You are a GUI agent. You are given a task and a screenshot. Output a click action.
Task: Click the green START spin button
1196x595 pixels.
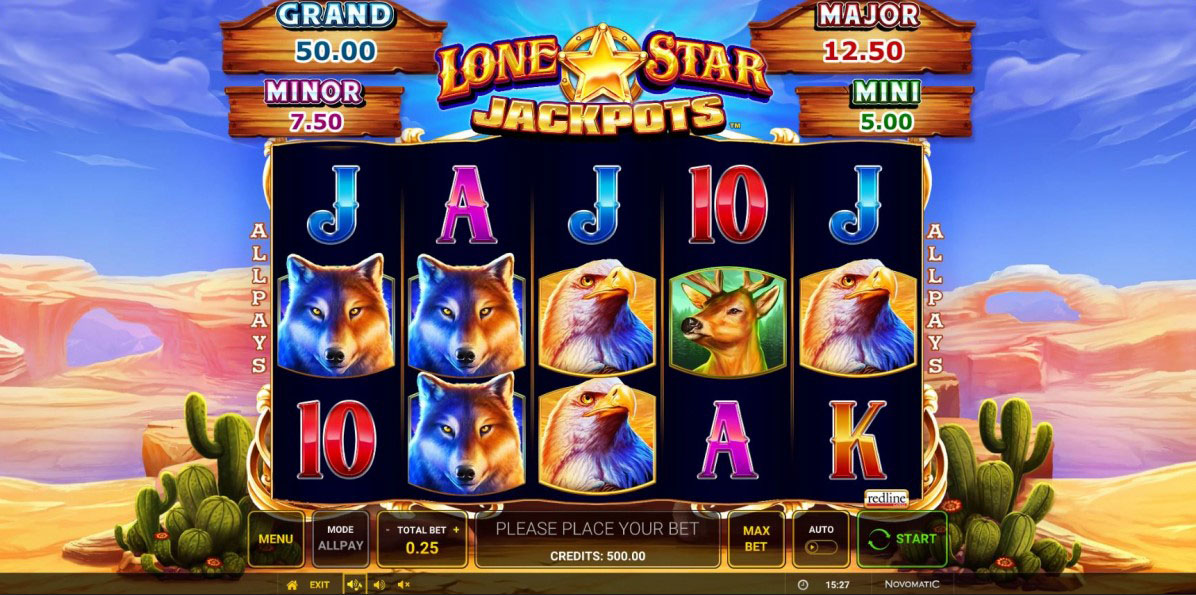click(x=902, y=539)
